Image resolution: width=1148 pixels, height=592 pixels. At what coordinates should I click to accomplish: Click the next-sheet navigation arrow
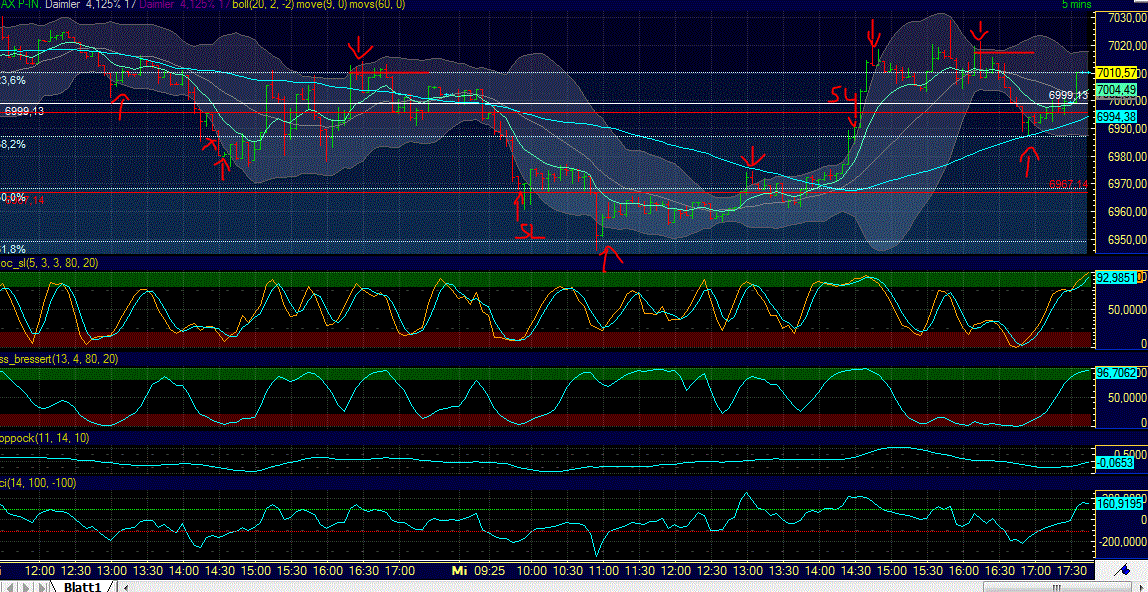28,587
